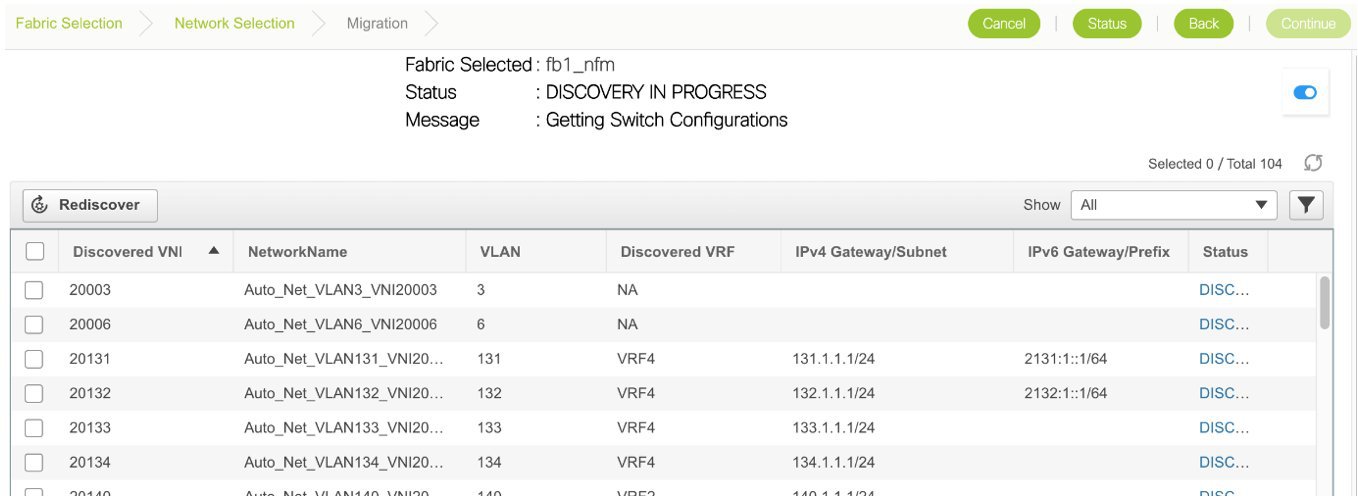Screen dimensions: 1358x500
Task: Click status link for row 20006
Action: 1224,325
